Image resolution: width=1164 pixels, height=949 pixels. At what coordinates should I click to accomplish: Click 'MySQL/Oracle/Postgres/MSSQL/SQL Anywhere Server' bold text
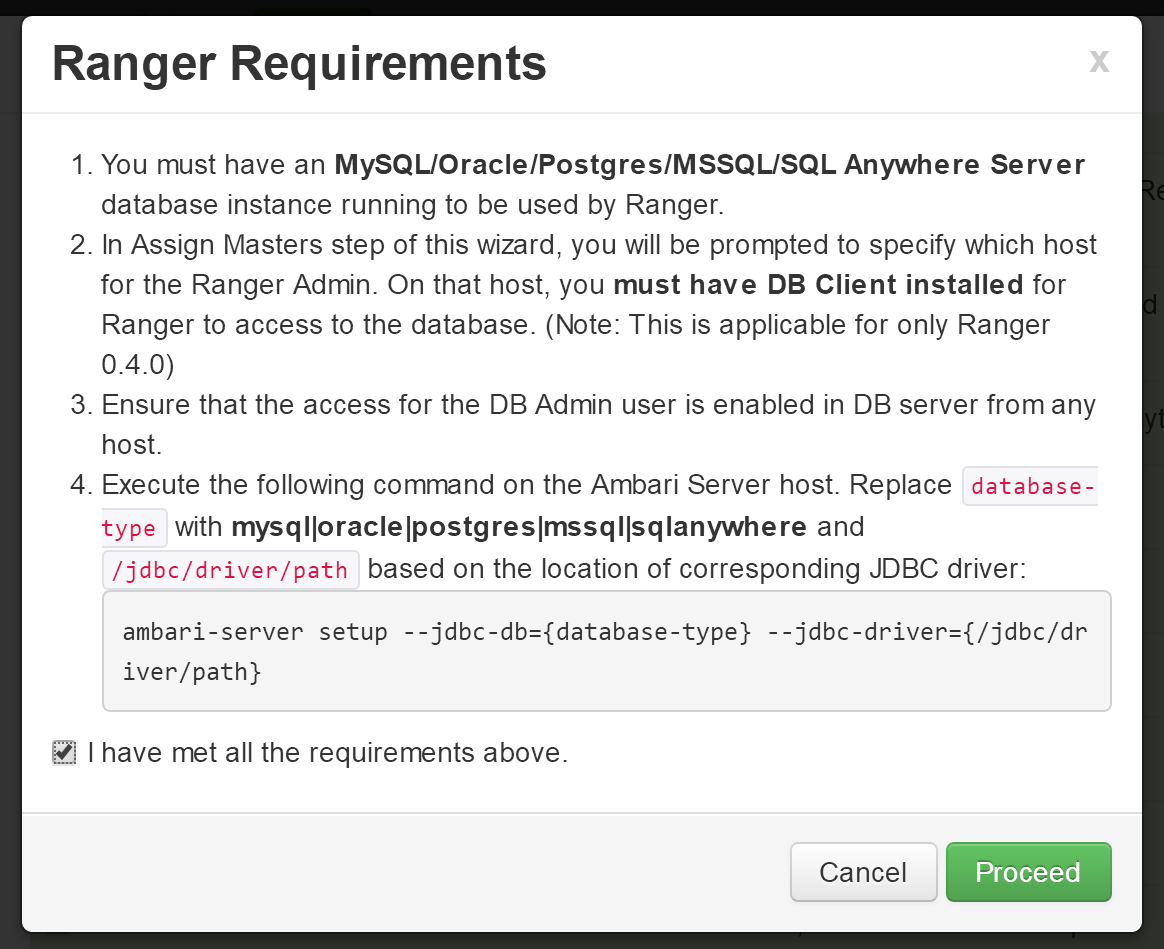[710, 164]
